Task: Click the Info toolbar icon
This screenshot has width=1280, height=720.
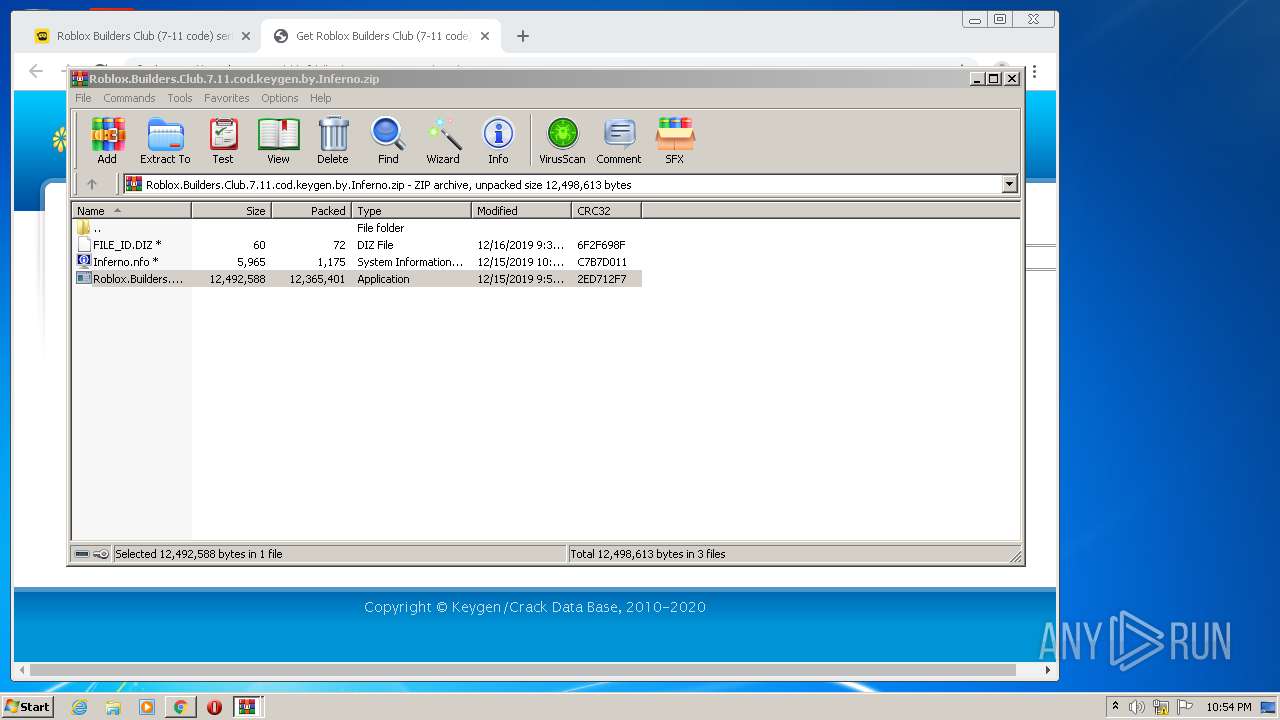Action: [x=498, y=140]
